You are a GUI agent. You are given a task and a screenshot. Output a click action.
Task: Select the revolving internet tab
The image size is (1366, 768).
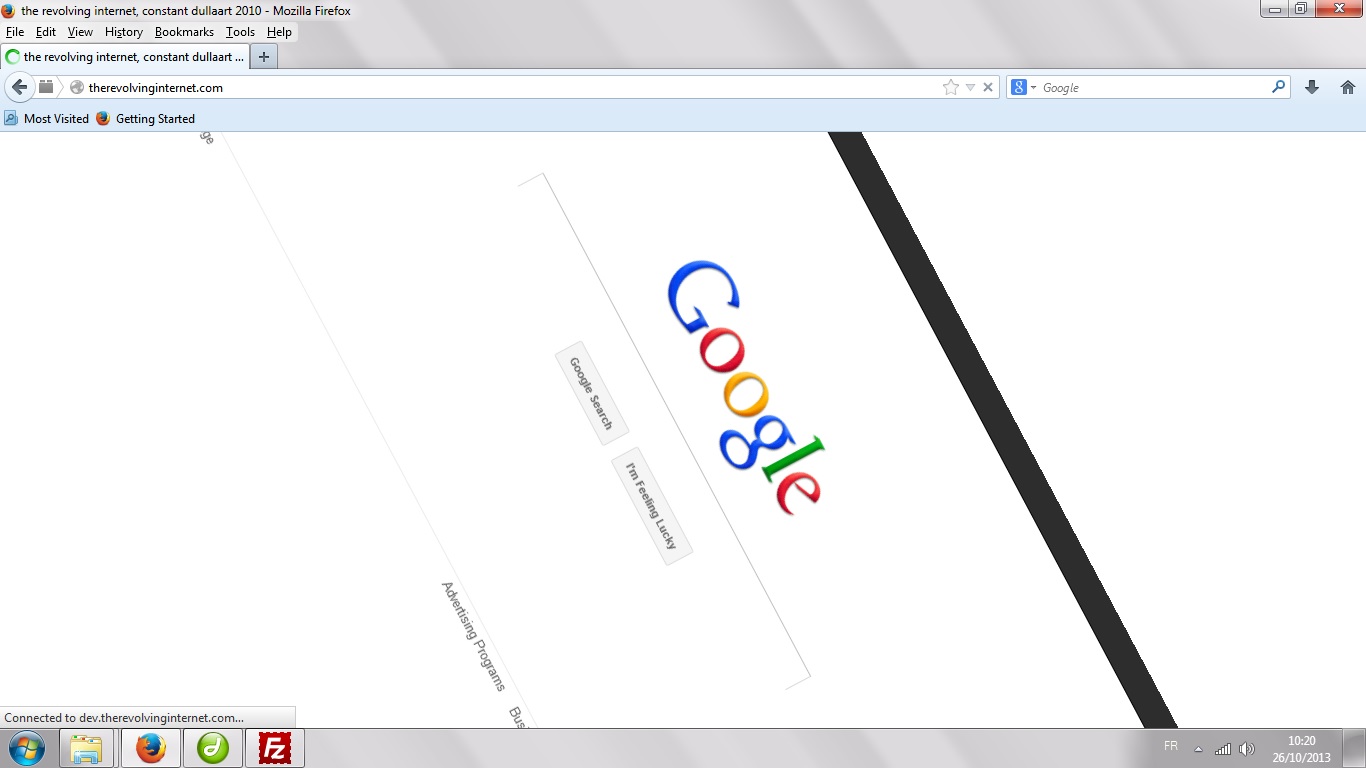[124, 57]
